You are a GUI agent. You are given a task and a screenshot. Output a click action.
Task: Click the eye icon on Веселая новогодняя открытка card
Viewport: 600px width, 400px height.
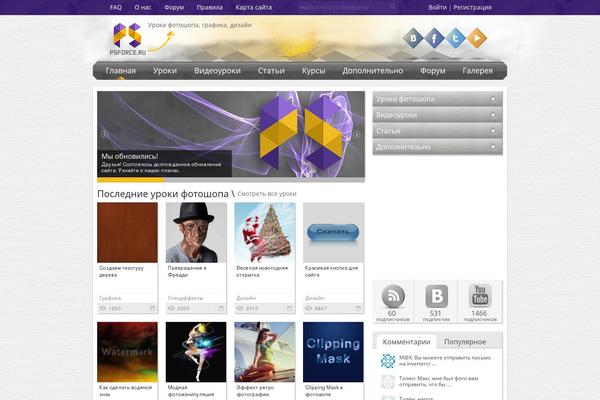pyautogui.click(x=240, y=308)
